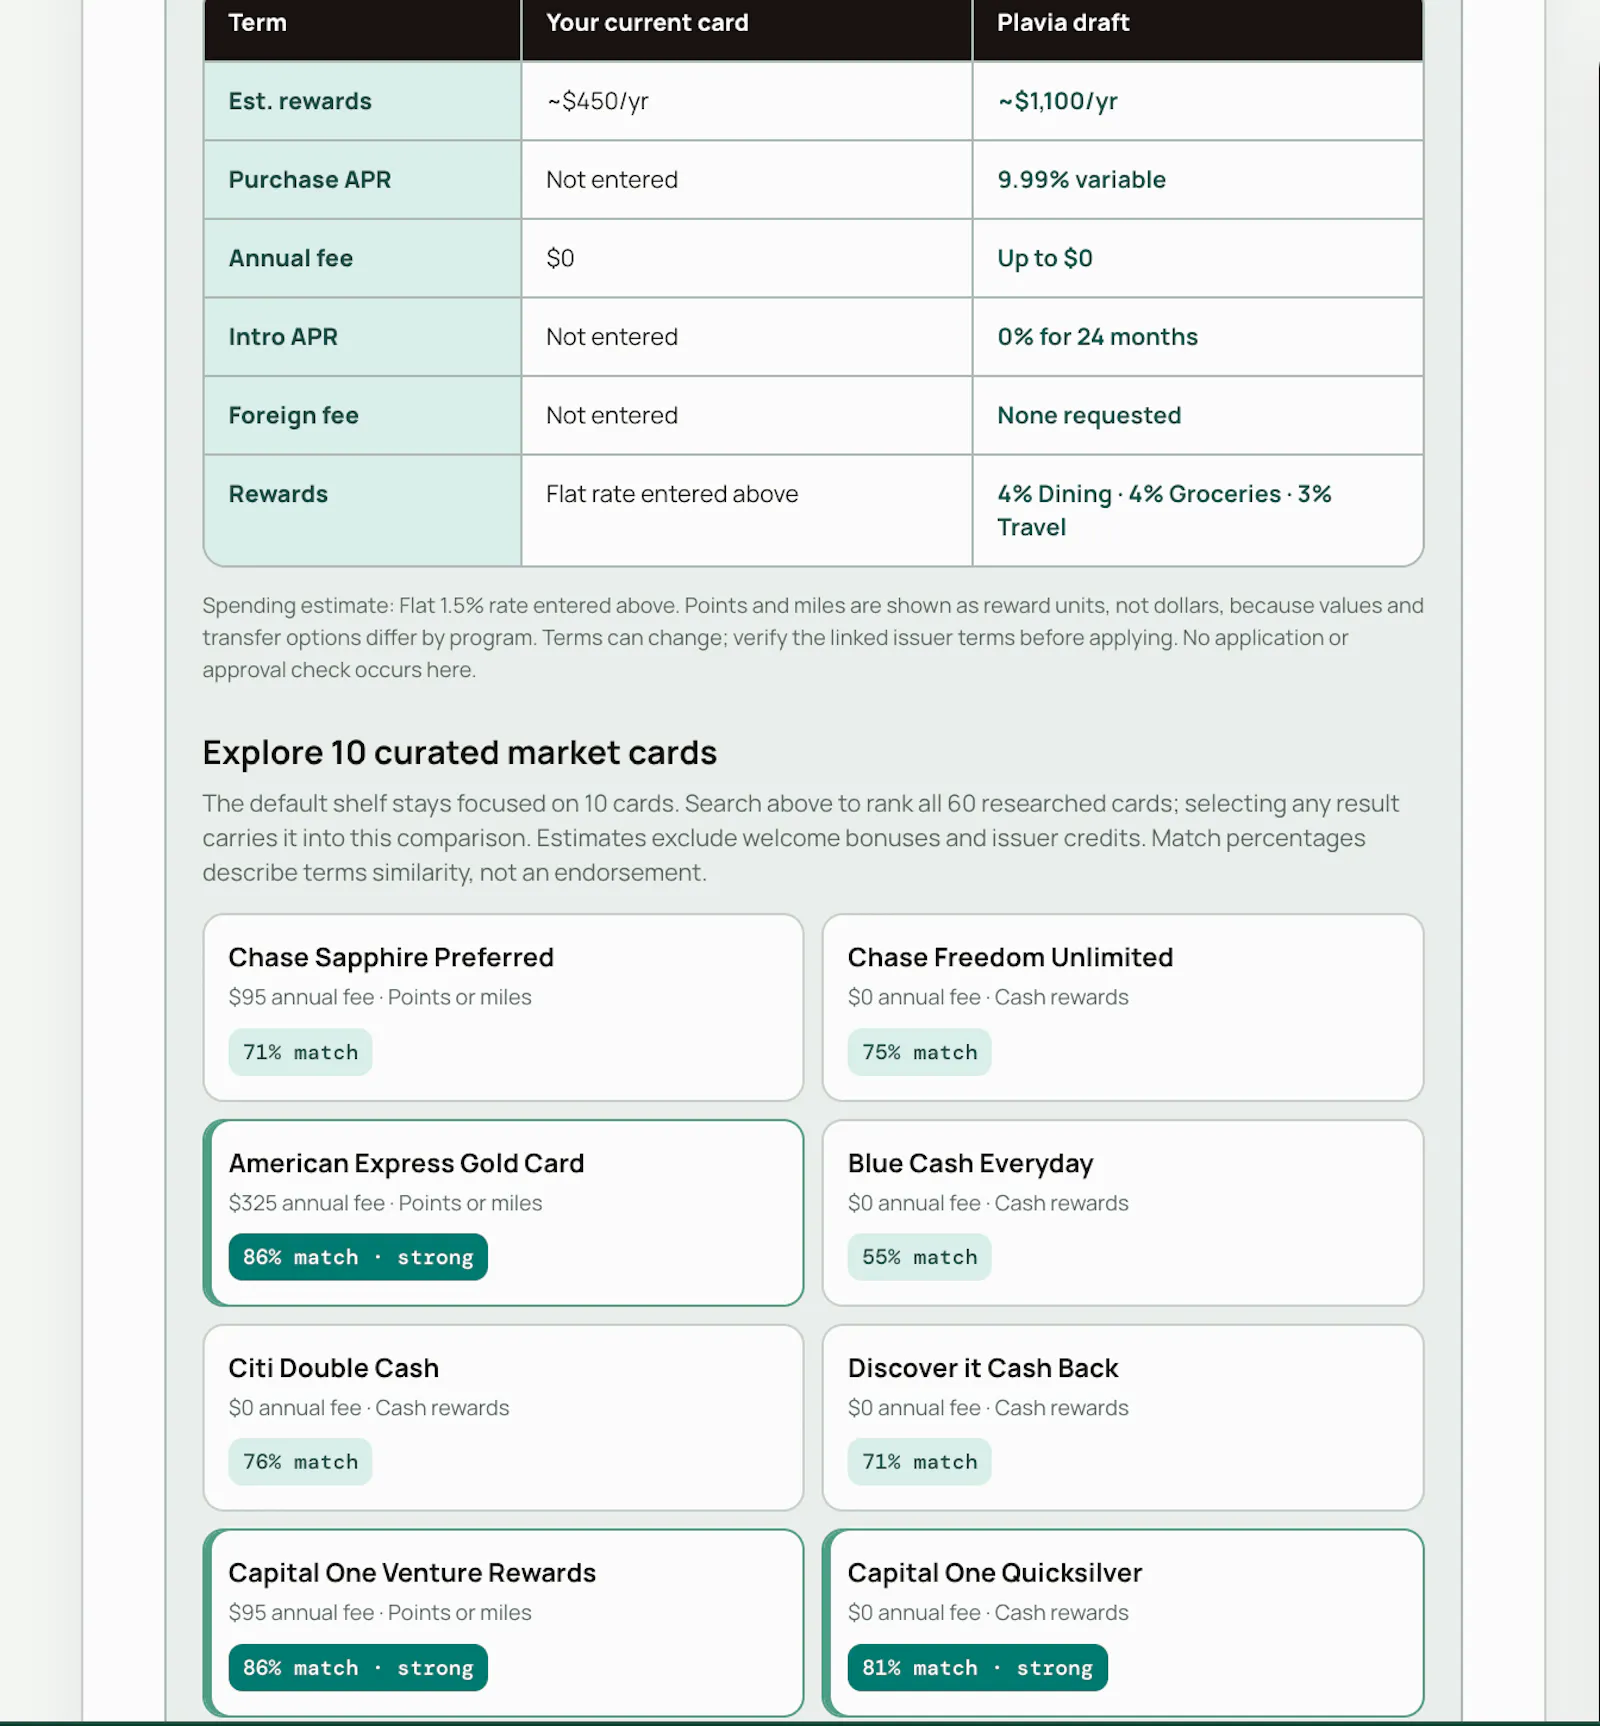This screenshot has height=1726, width=1600.
Task: Click the 81% match strong badge on Quicksilver
Action: click(977, 1667)
